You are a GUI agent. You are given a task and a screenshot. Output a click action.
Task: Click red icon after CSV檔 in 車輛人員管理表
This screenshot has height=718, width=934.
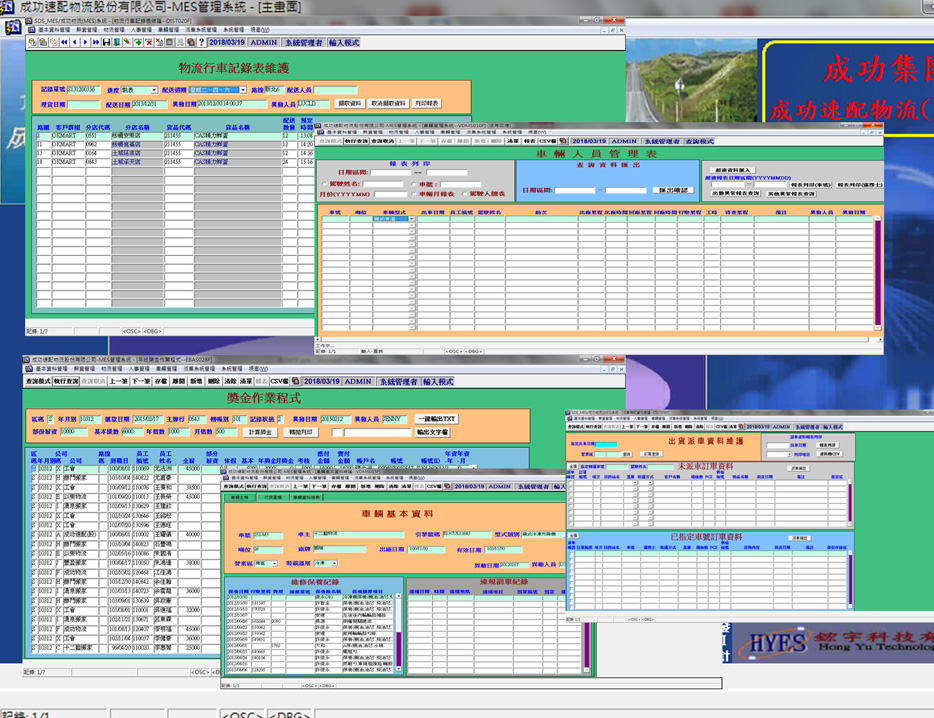tap(563, 141)
